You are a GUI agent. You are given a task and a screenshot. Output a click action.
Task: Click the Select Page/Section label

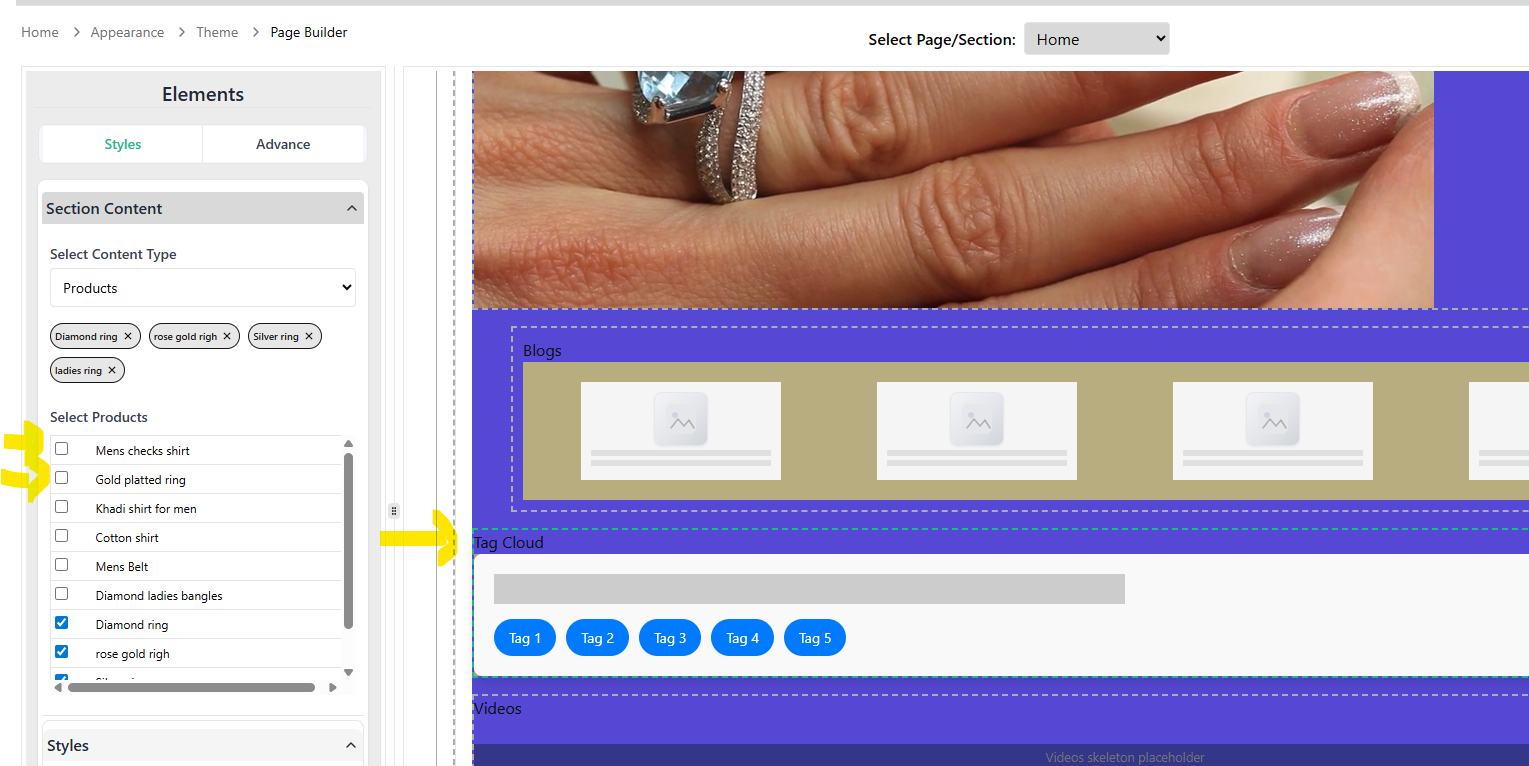942,40
